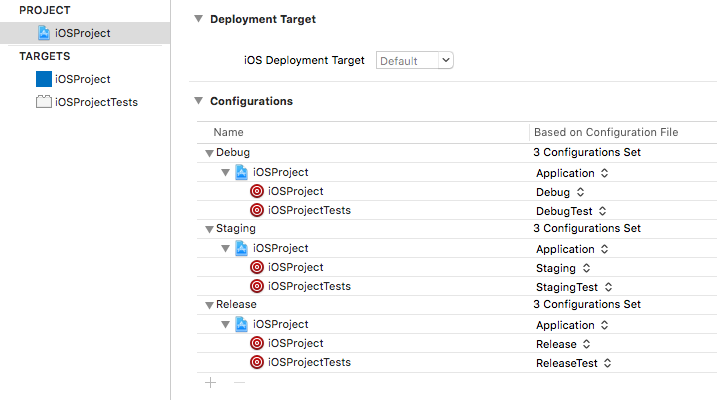Collapse iOSProject under Staging configuration
Viewport: 717px width, 400px height.
[225, 248]
